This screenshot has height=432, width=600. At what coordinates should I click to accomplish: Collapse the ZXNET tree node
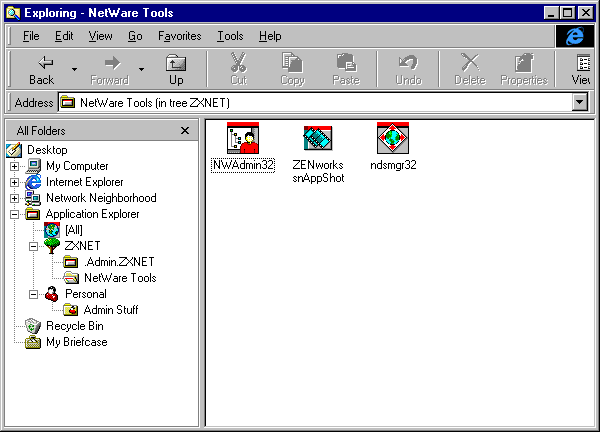coord(33,246)
